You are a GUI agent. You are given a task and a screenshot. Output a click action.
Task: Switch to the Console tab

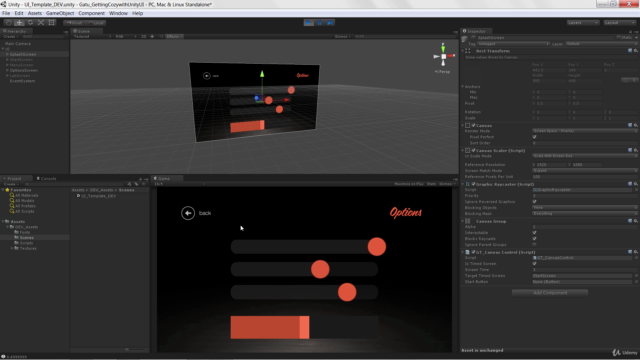[47, 178]
